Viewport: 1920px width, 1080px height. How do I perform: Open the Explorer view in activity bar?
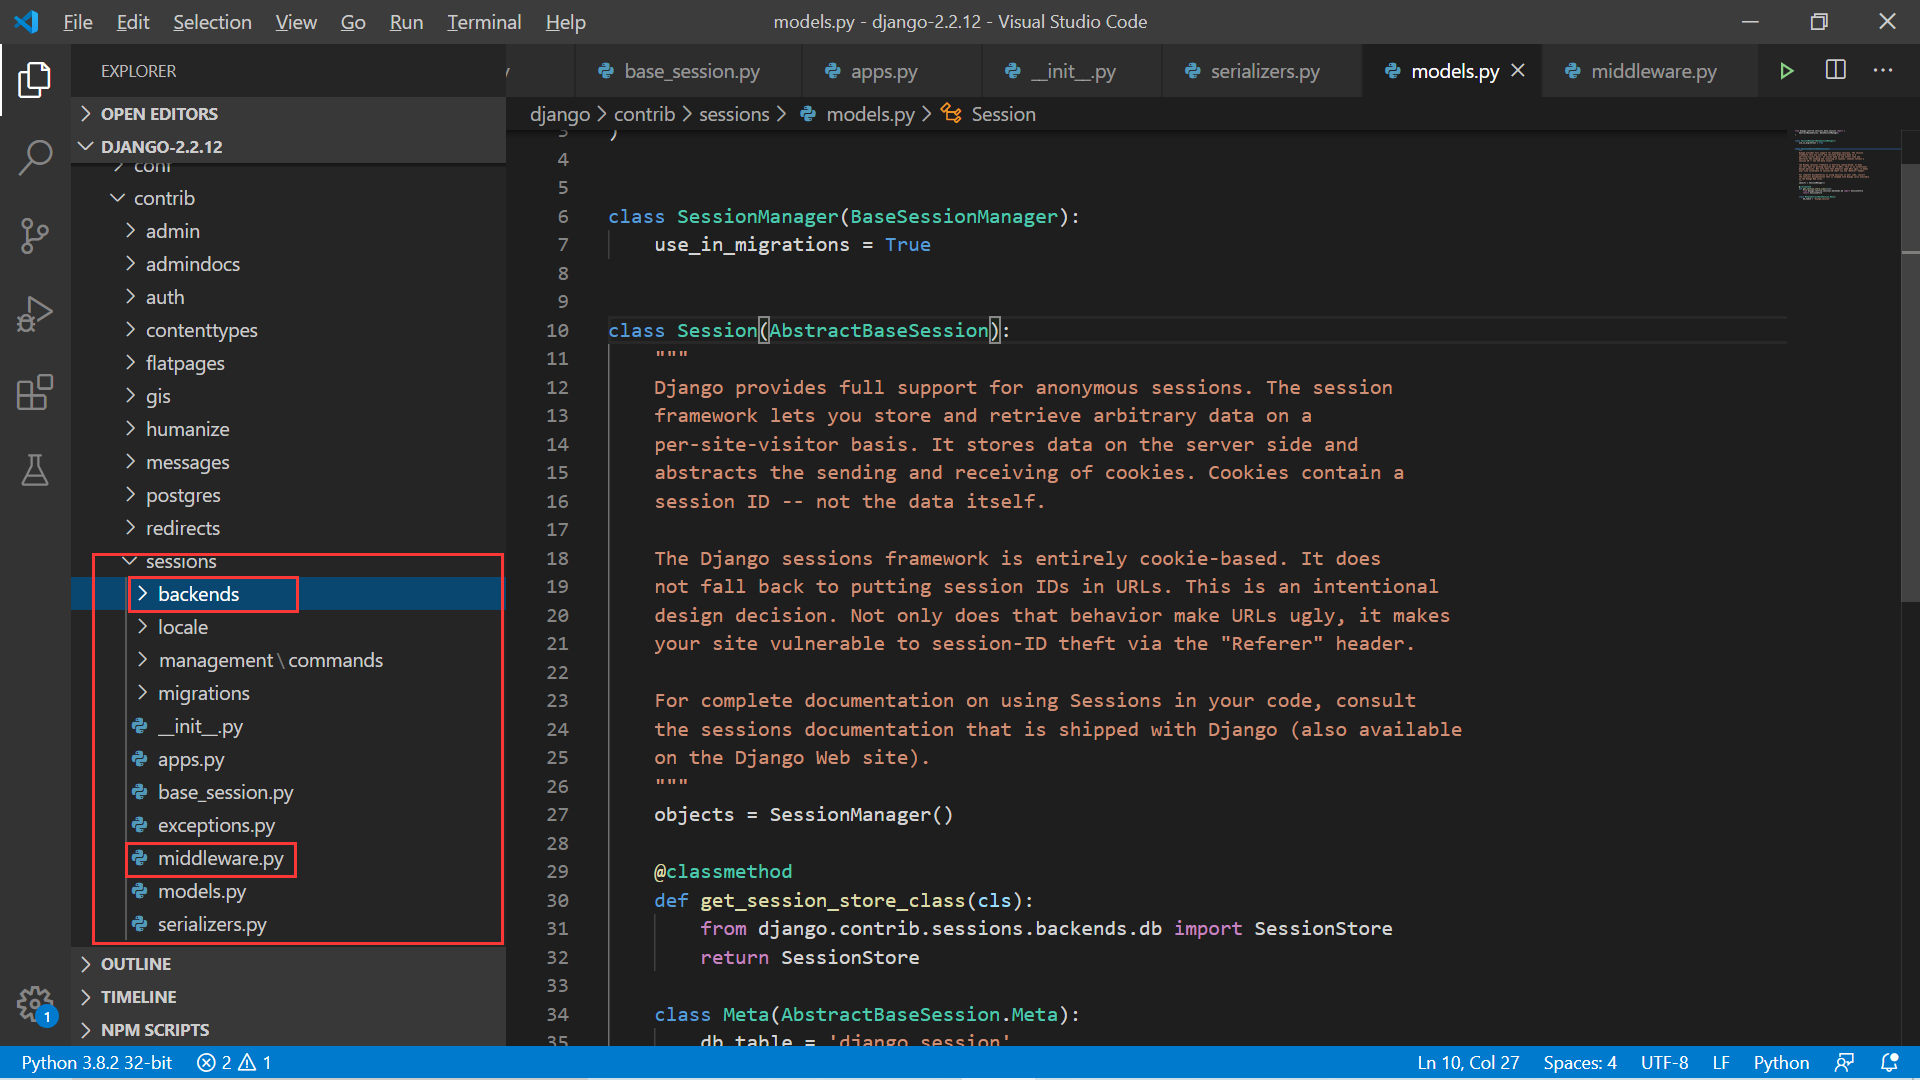(x=35, y=80)
